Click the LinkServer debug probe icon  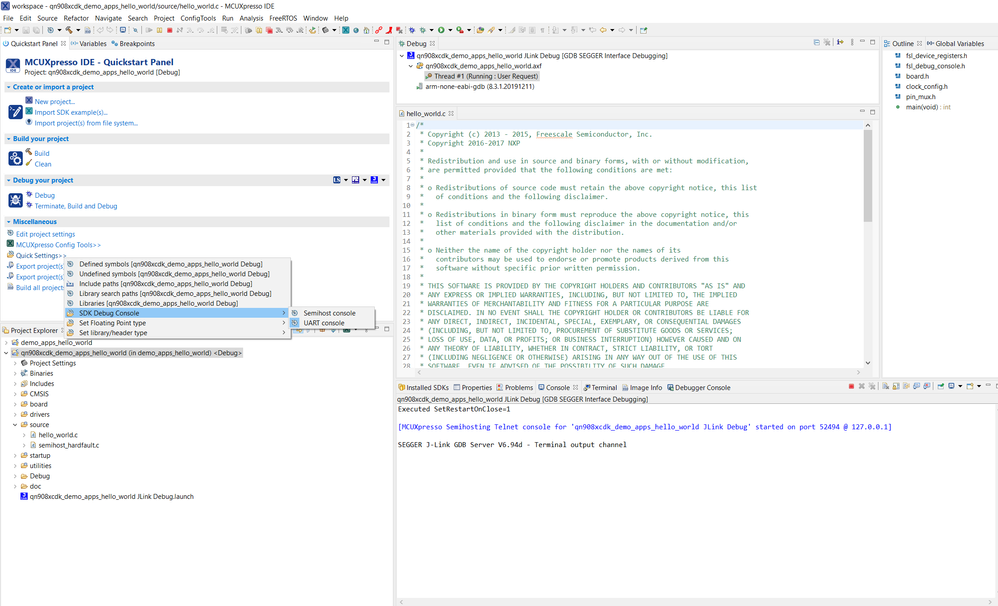[337, 180]
